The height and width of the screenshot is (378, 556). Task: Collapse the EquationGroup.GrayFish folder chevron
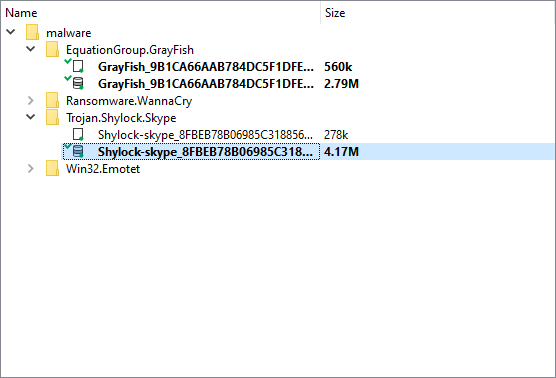(x=31, y=49)
